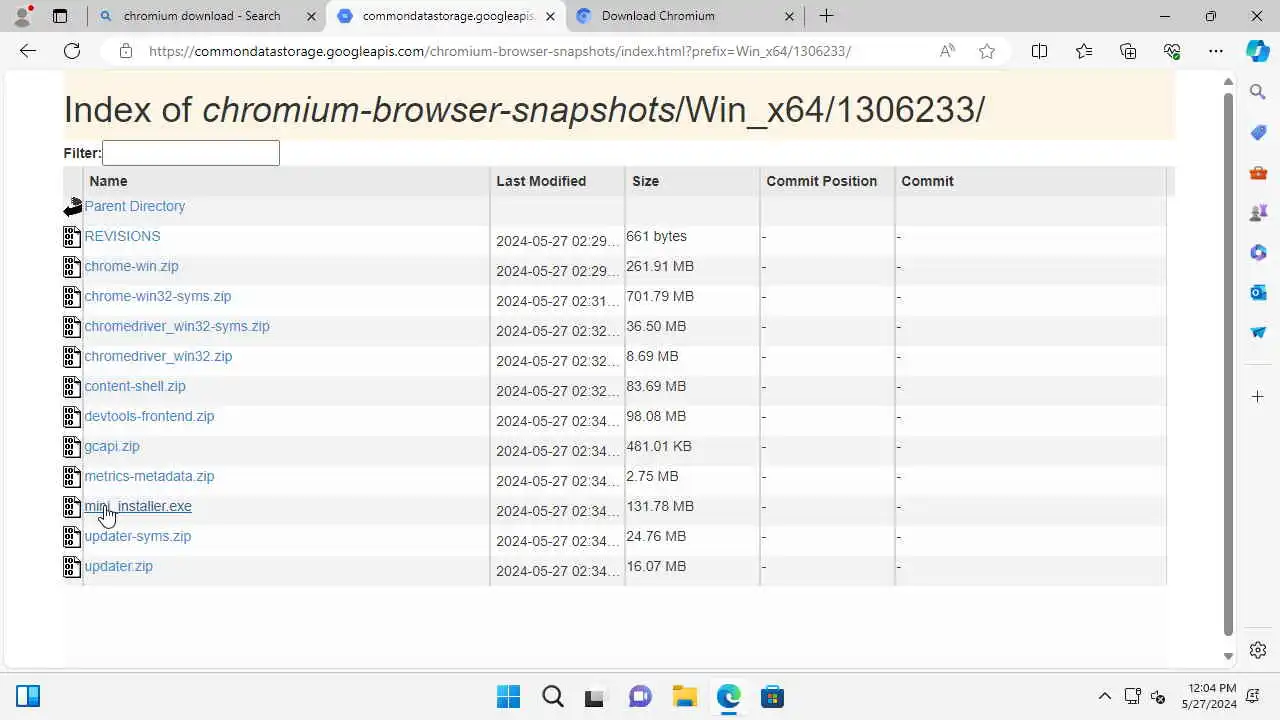Download chrome-win32-syms.zip
1280x720 pixels.
click(x=157, y=296)
